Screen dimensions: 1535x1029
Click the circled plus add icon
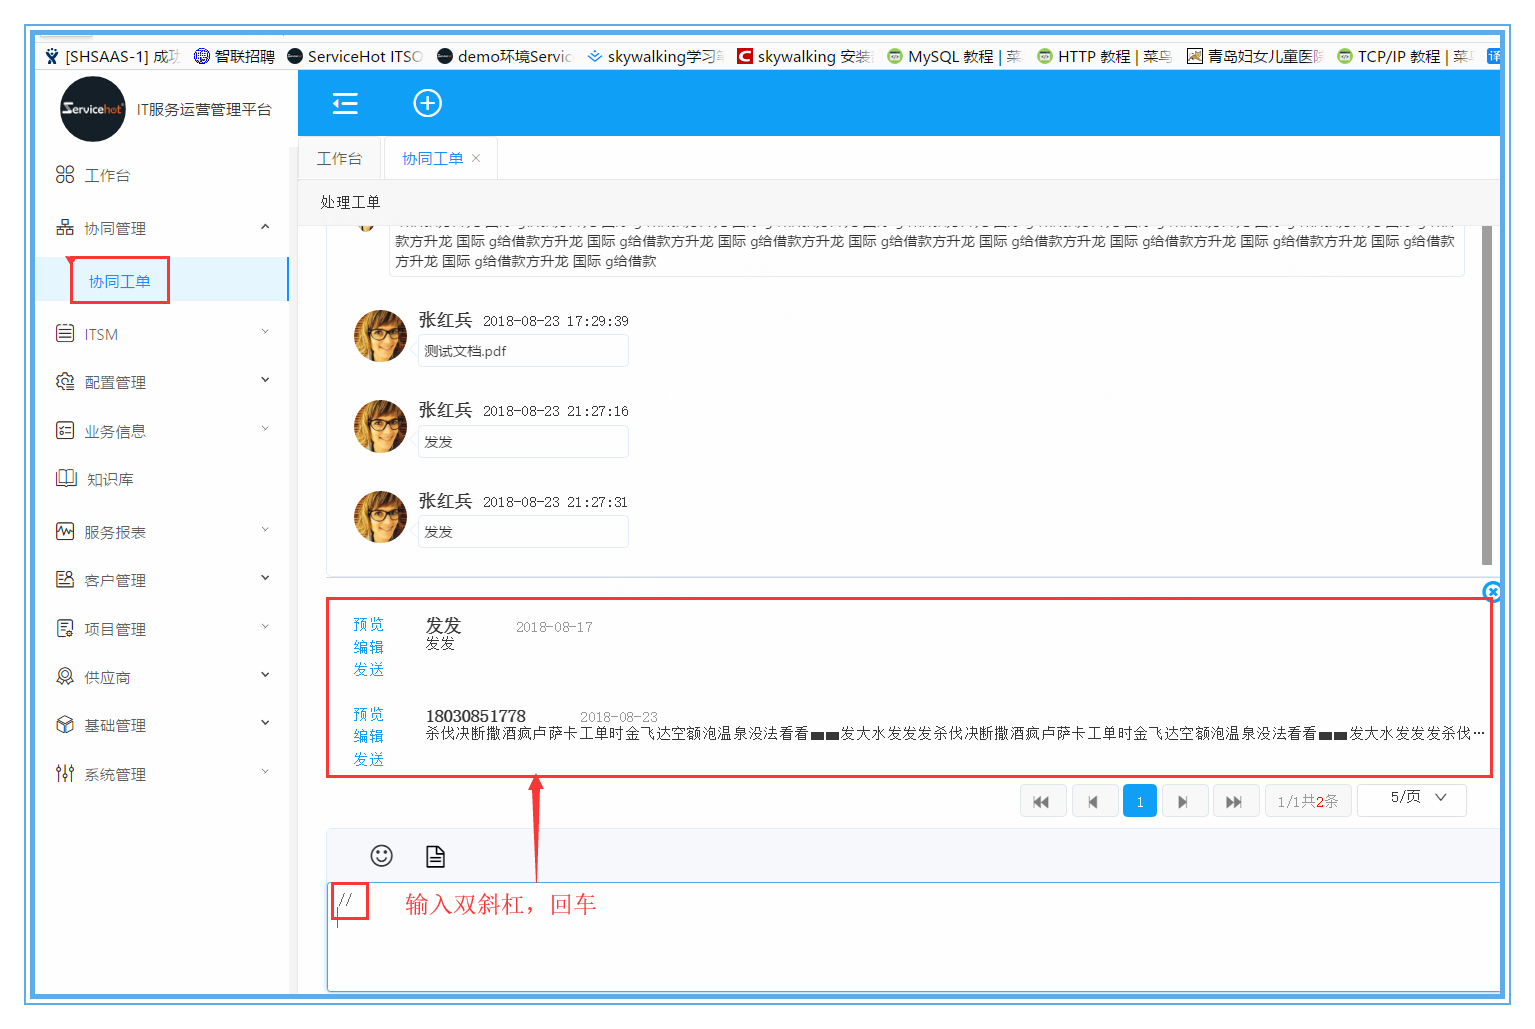click(427, 103)
